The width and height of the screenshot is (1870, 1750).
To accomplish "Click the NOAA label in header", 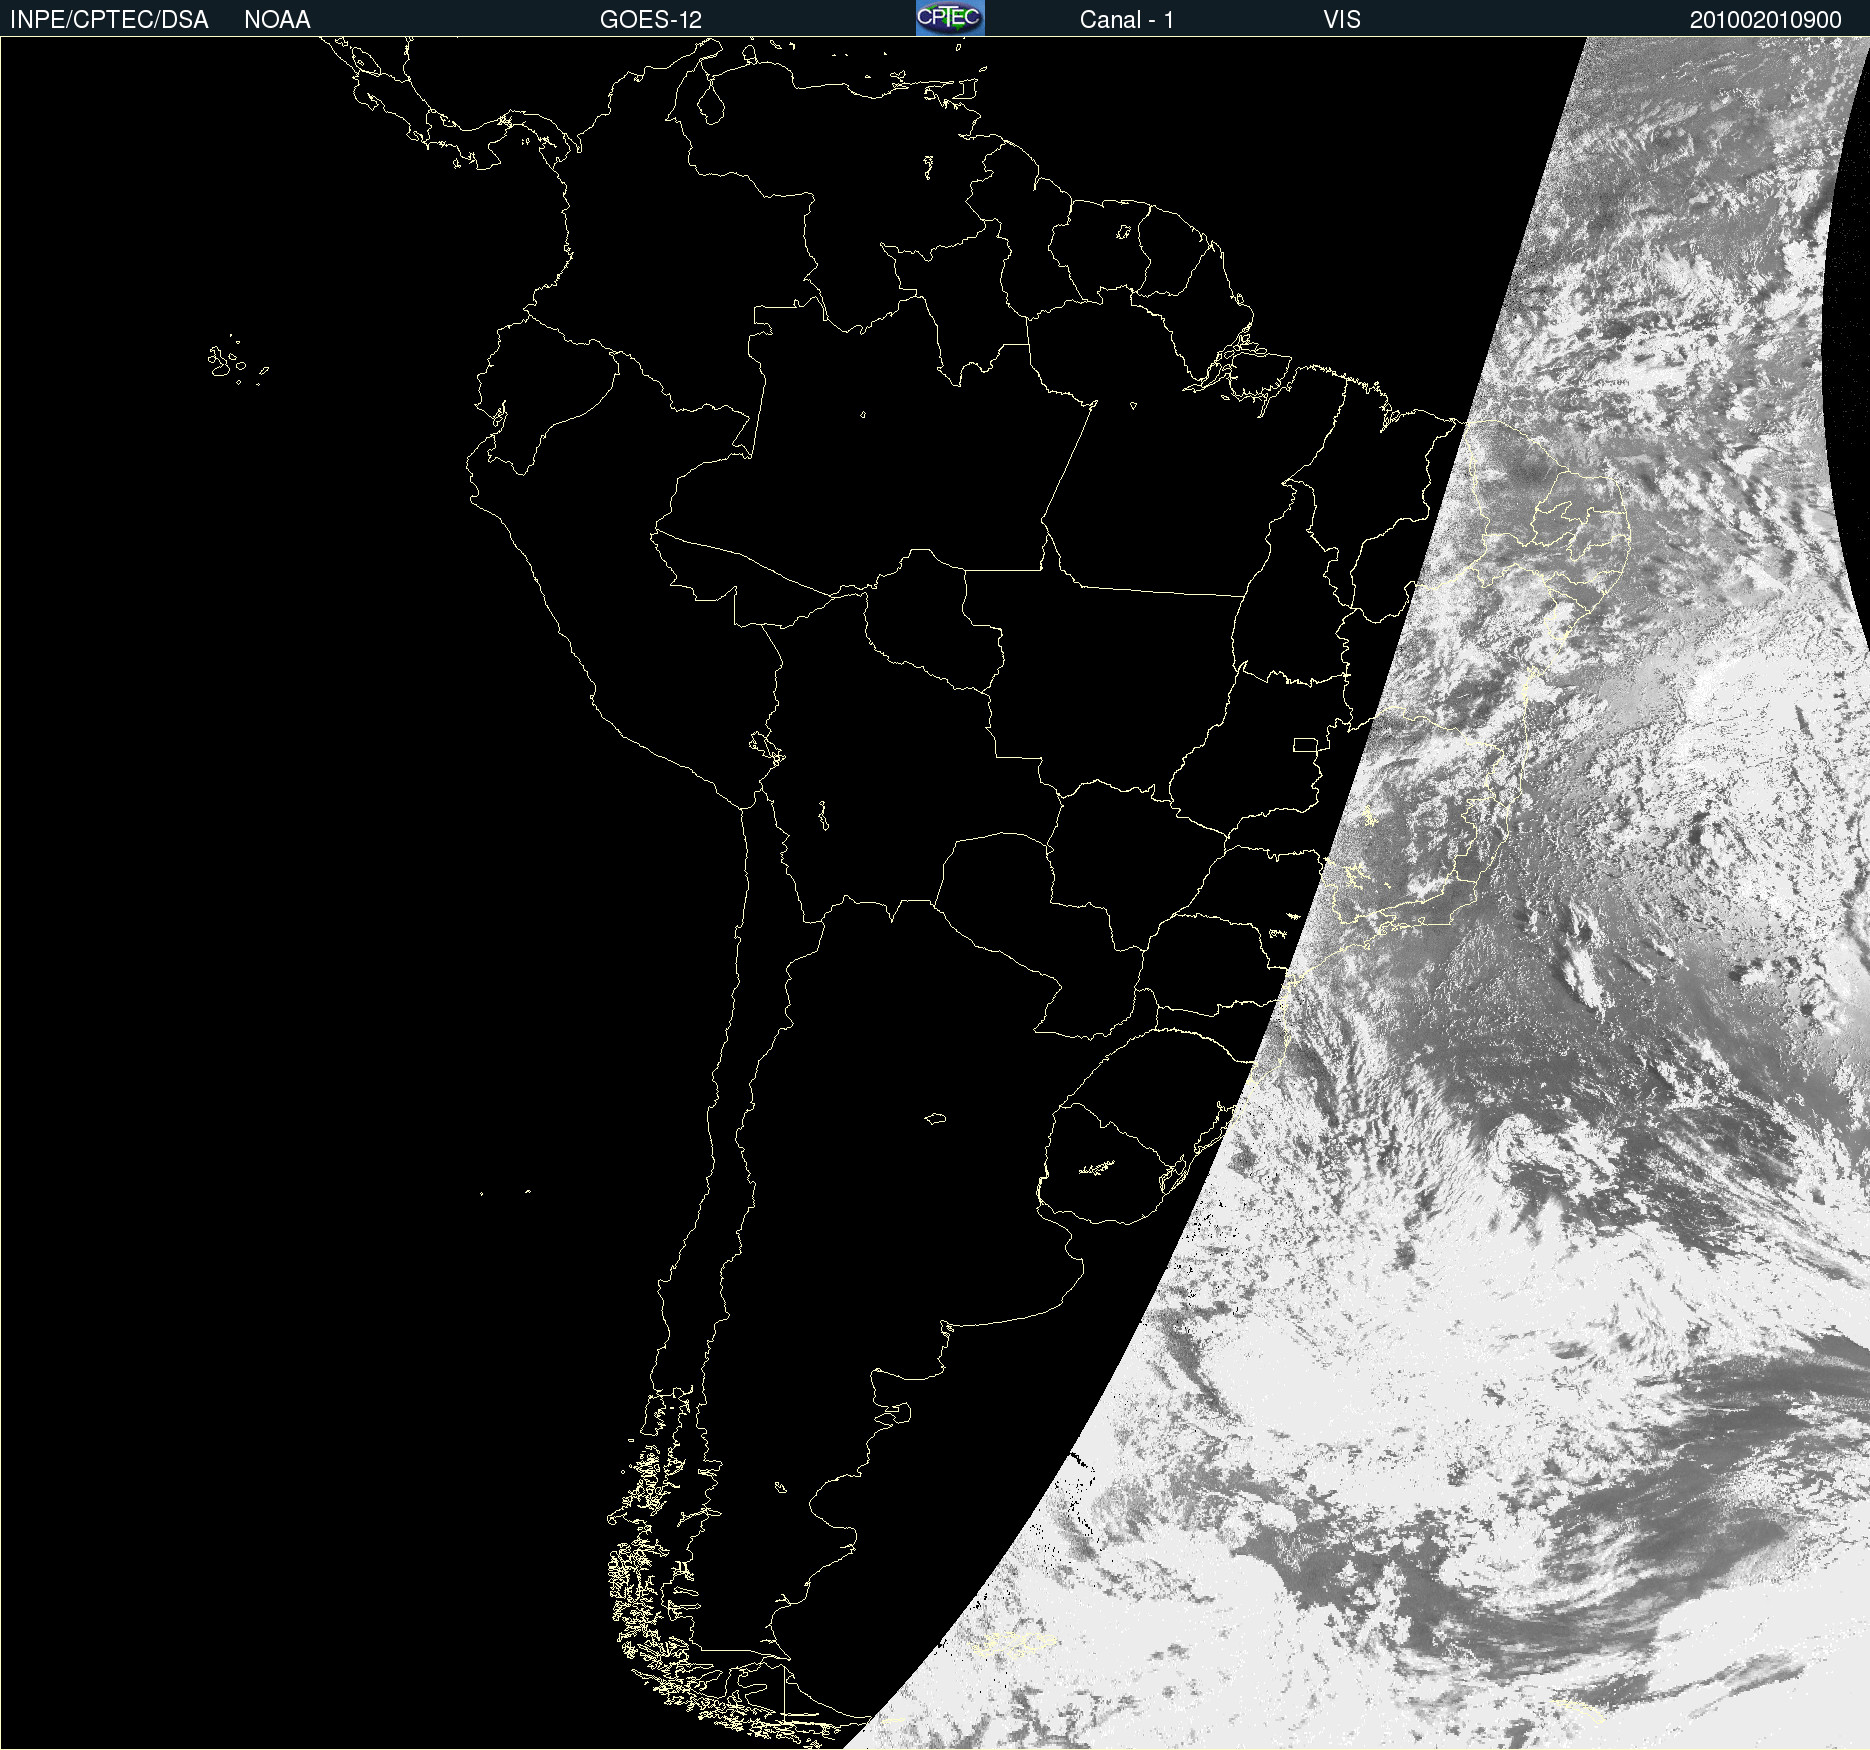I will [277, 20].
